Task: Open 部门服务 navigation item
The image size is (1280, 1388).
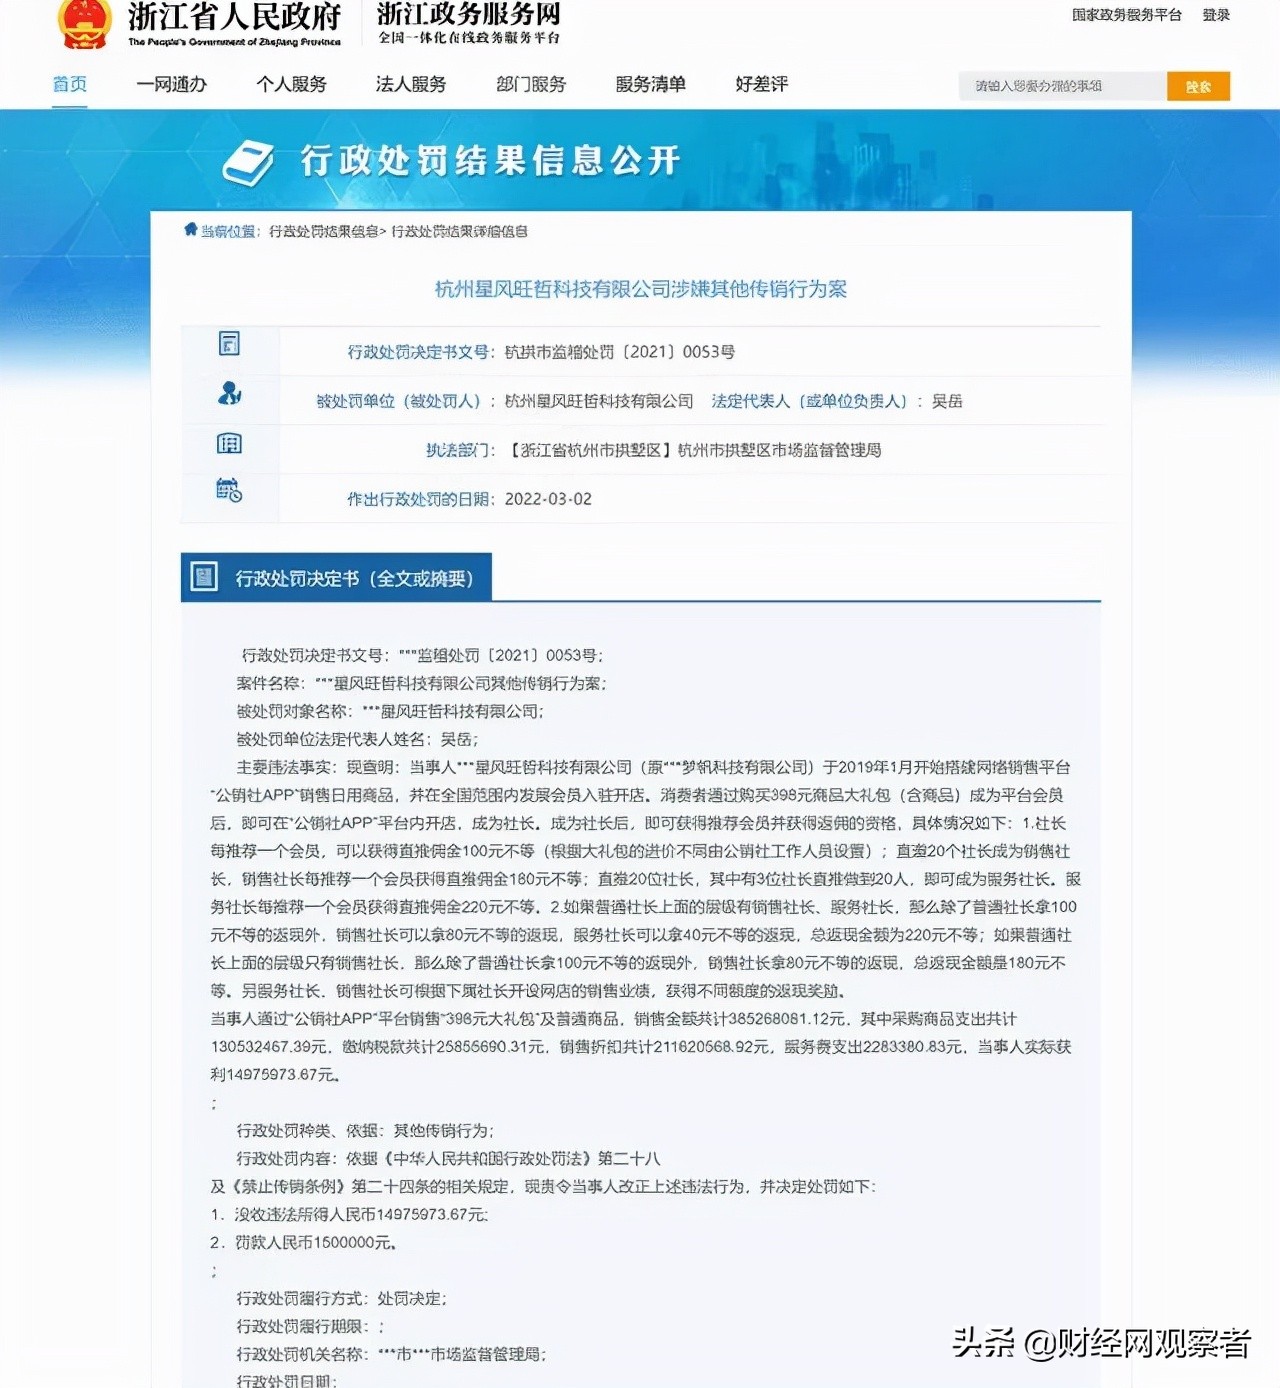Action: (531, 84)
